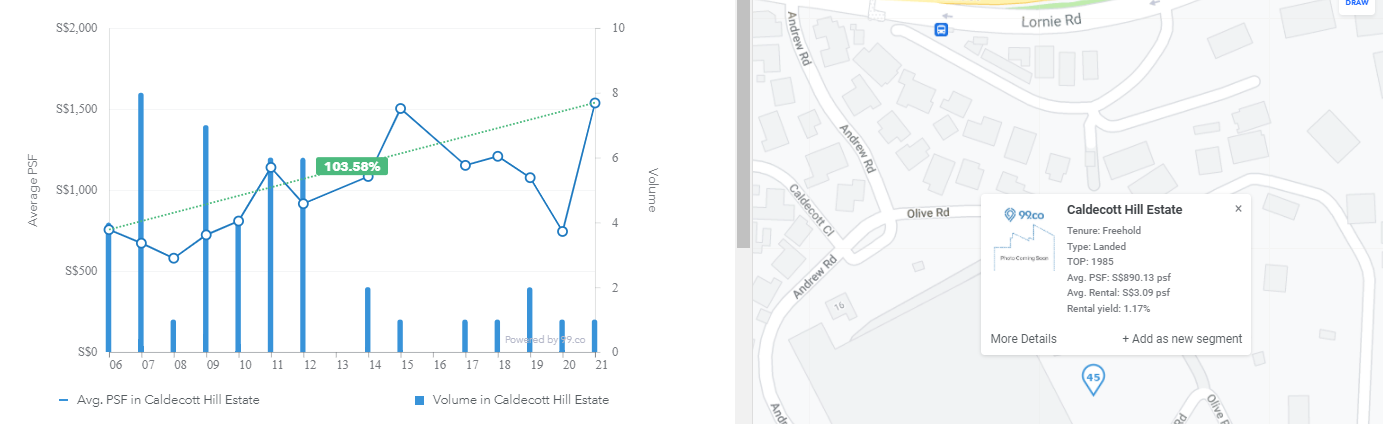1383x424 pixels.
Task: Click the 'Avg. Rental: S$3.09 psf' text
Action: coord(1118,293)
